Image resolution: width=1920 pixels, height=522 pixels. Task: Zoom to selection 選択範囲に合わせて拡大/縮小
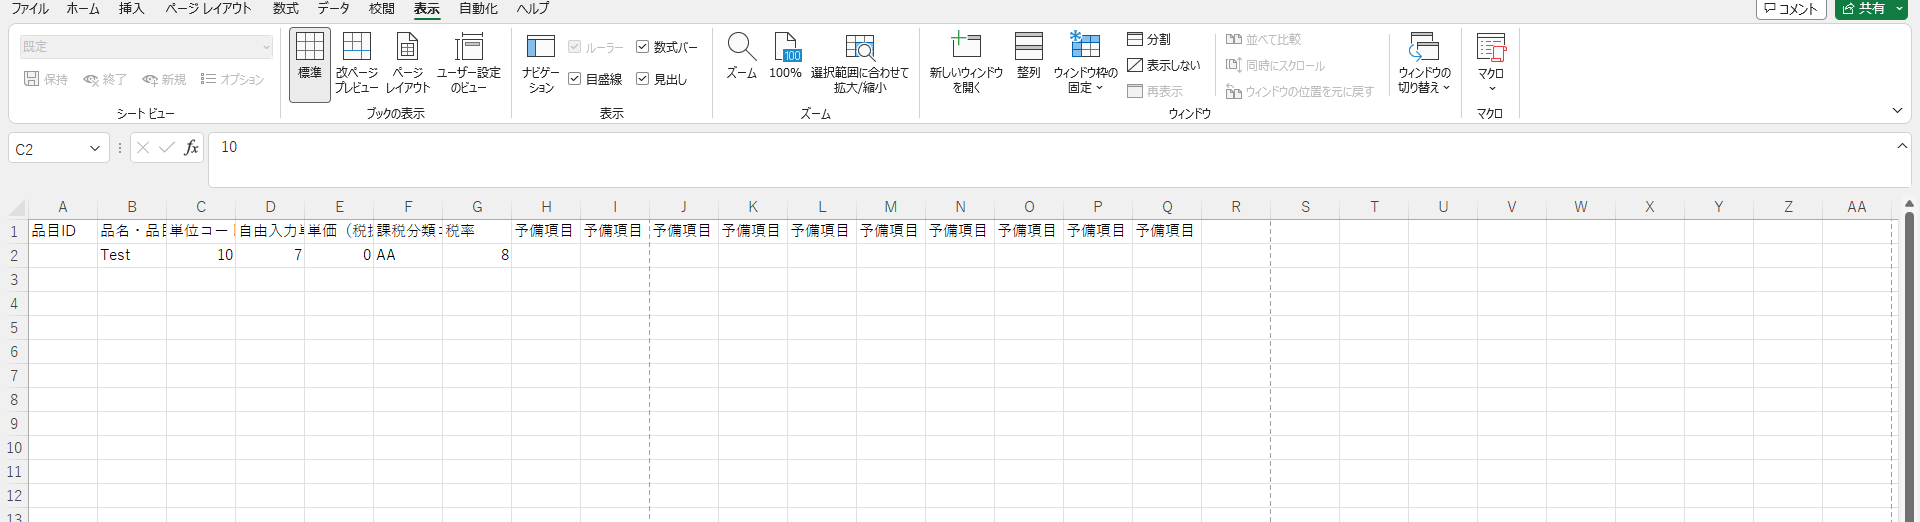860,64
